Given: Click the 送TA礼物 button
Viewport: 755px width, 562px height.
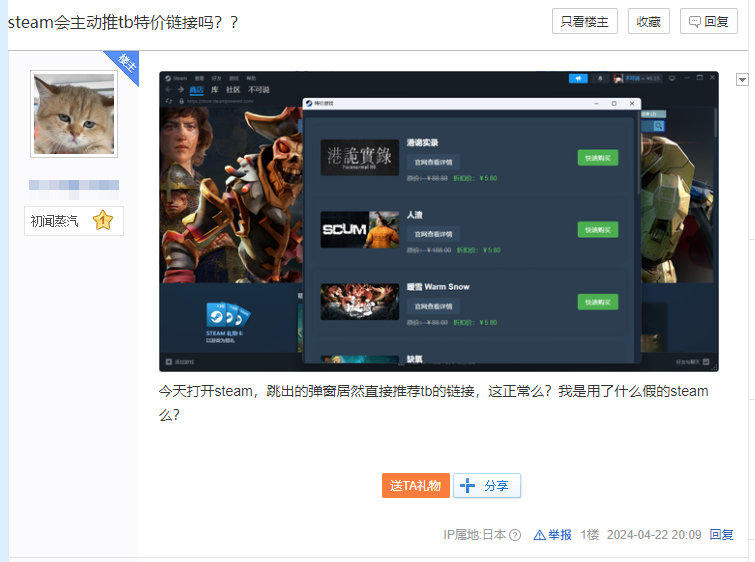Looking at the screenshot, I should coord(416,485).
